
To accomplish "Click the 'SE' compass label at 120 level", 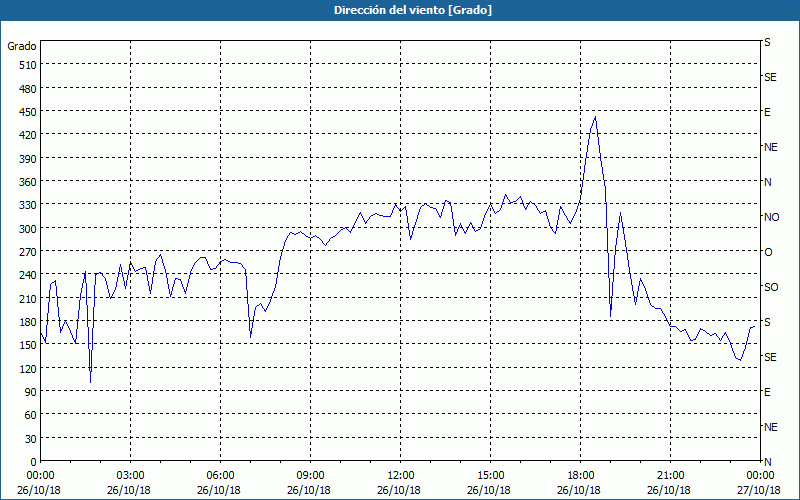I will pos(770,357).
